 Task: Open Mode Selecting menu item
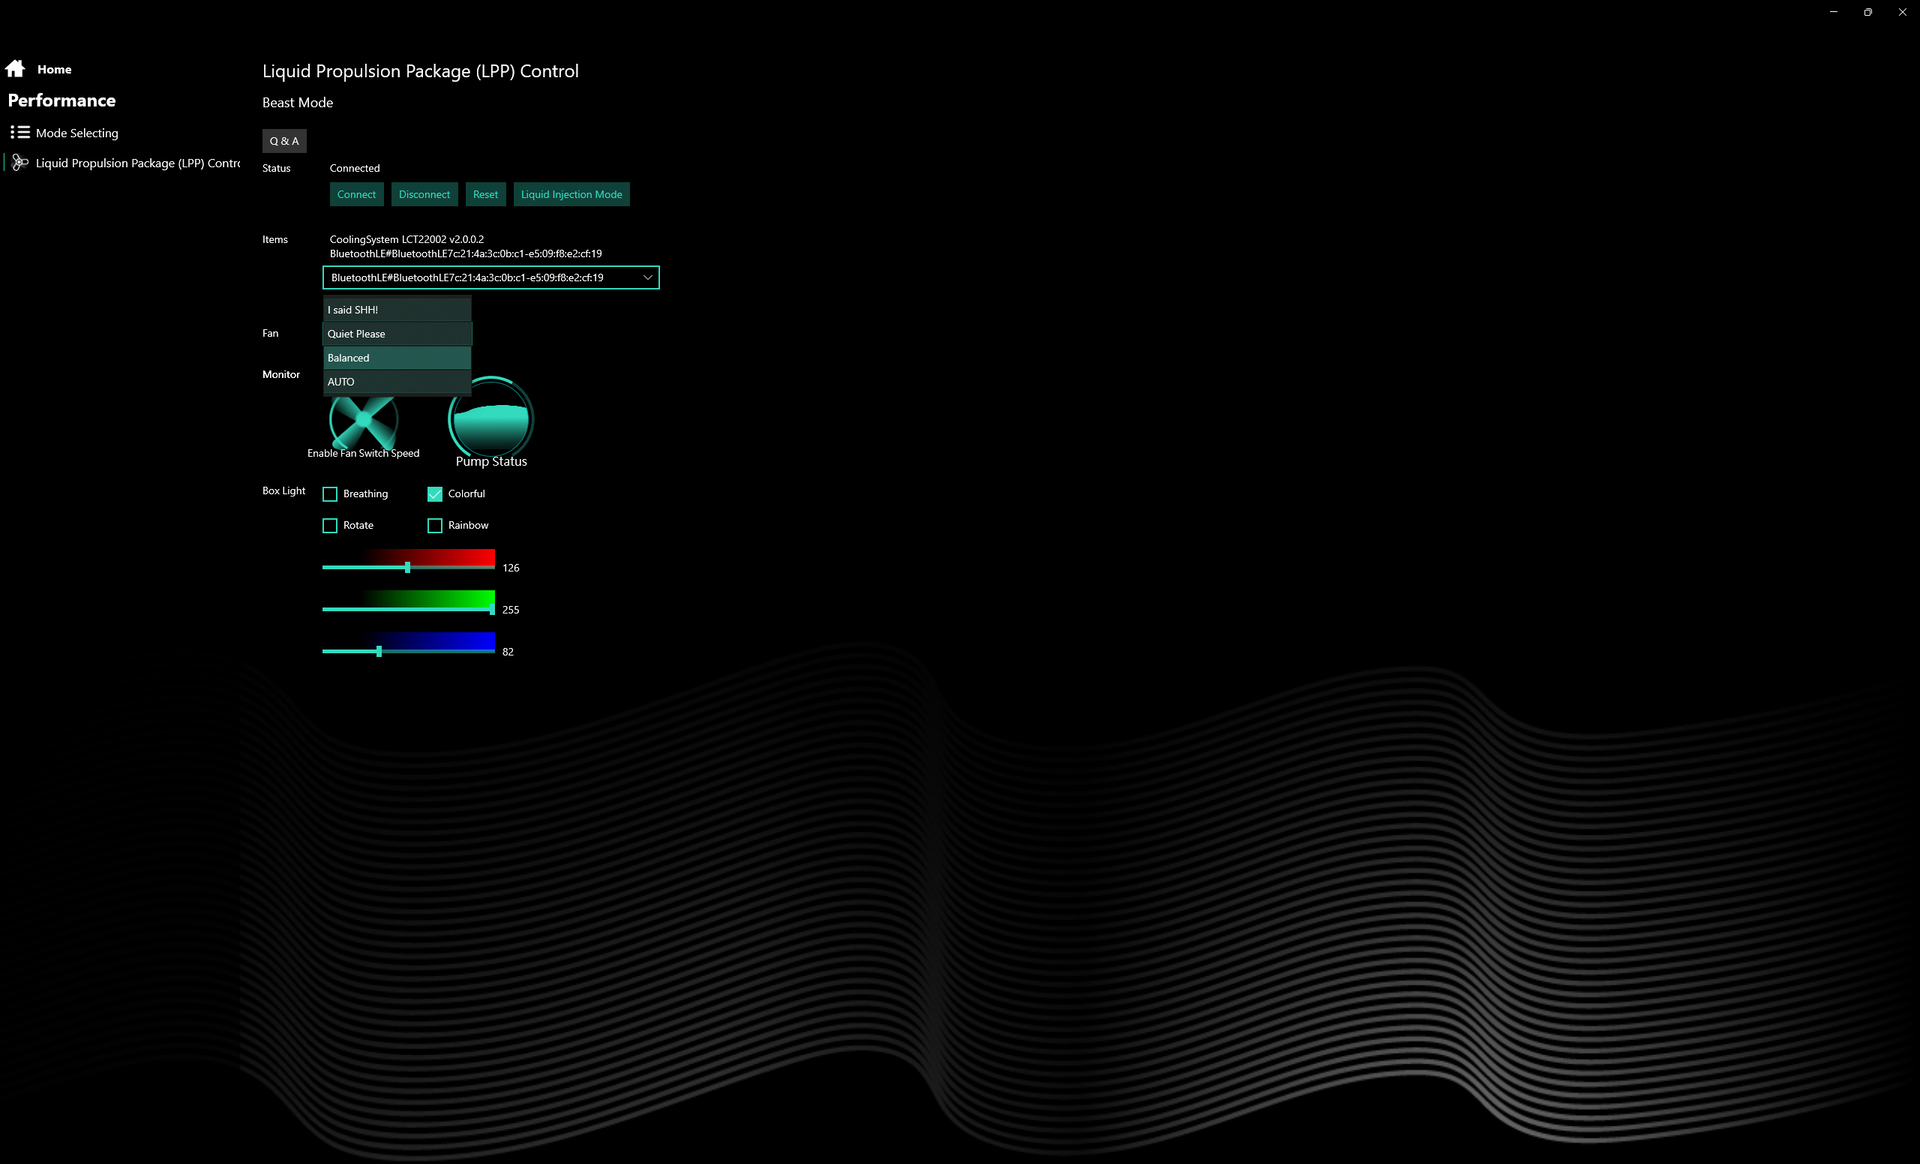(x=77, y=133)
